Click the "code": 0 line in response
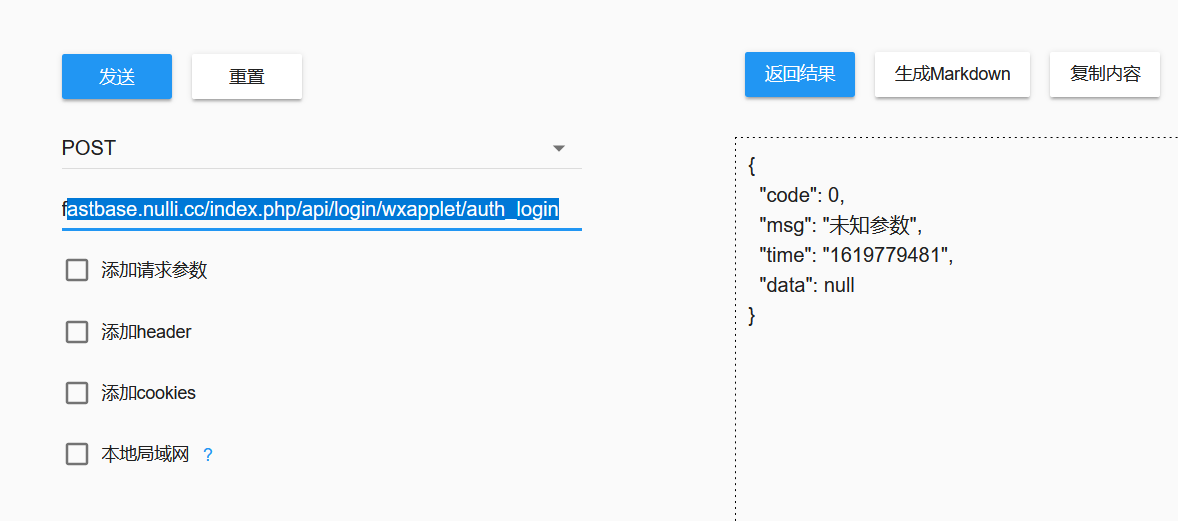Image resolution: width=1178 pixels, height=521 pixels. (x=802, y=195)
